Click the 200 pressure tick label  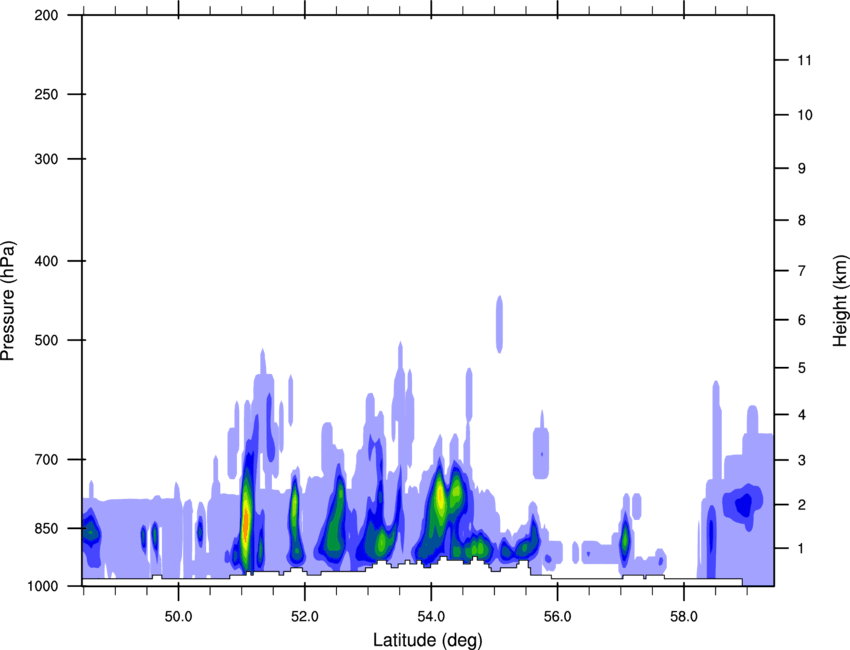coord(46,15)
